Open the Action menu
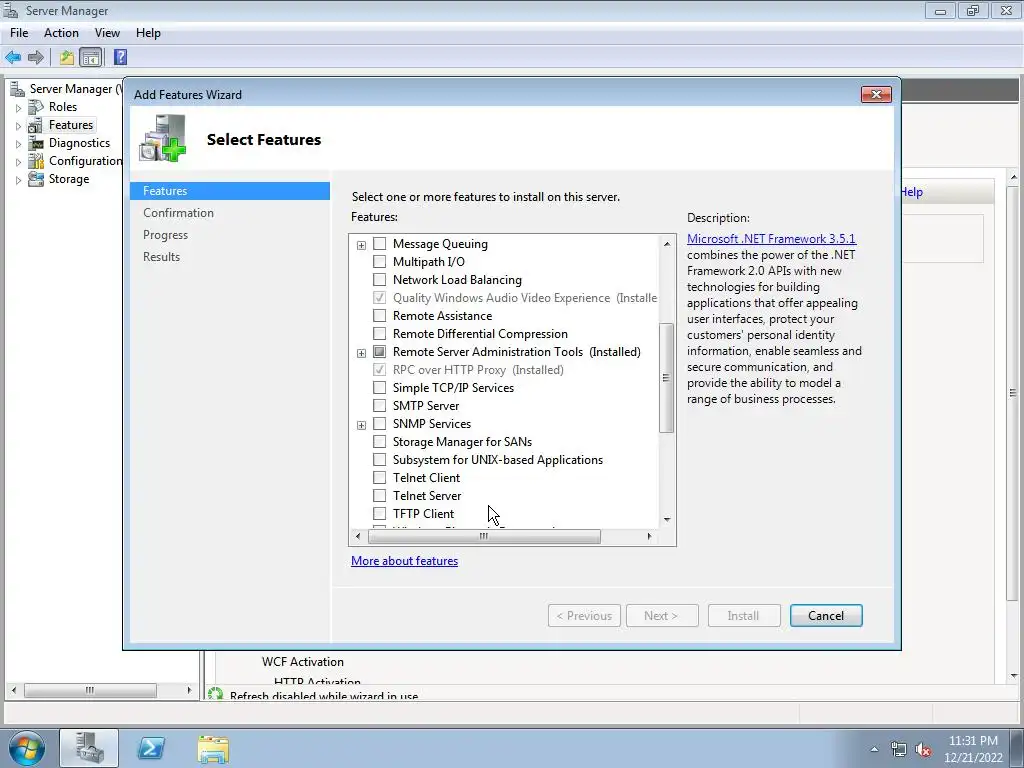 (61, 33)
